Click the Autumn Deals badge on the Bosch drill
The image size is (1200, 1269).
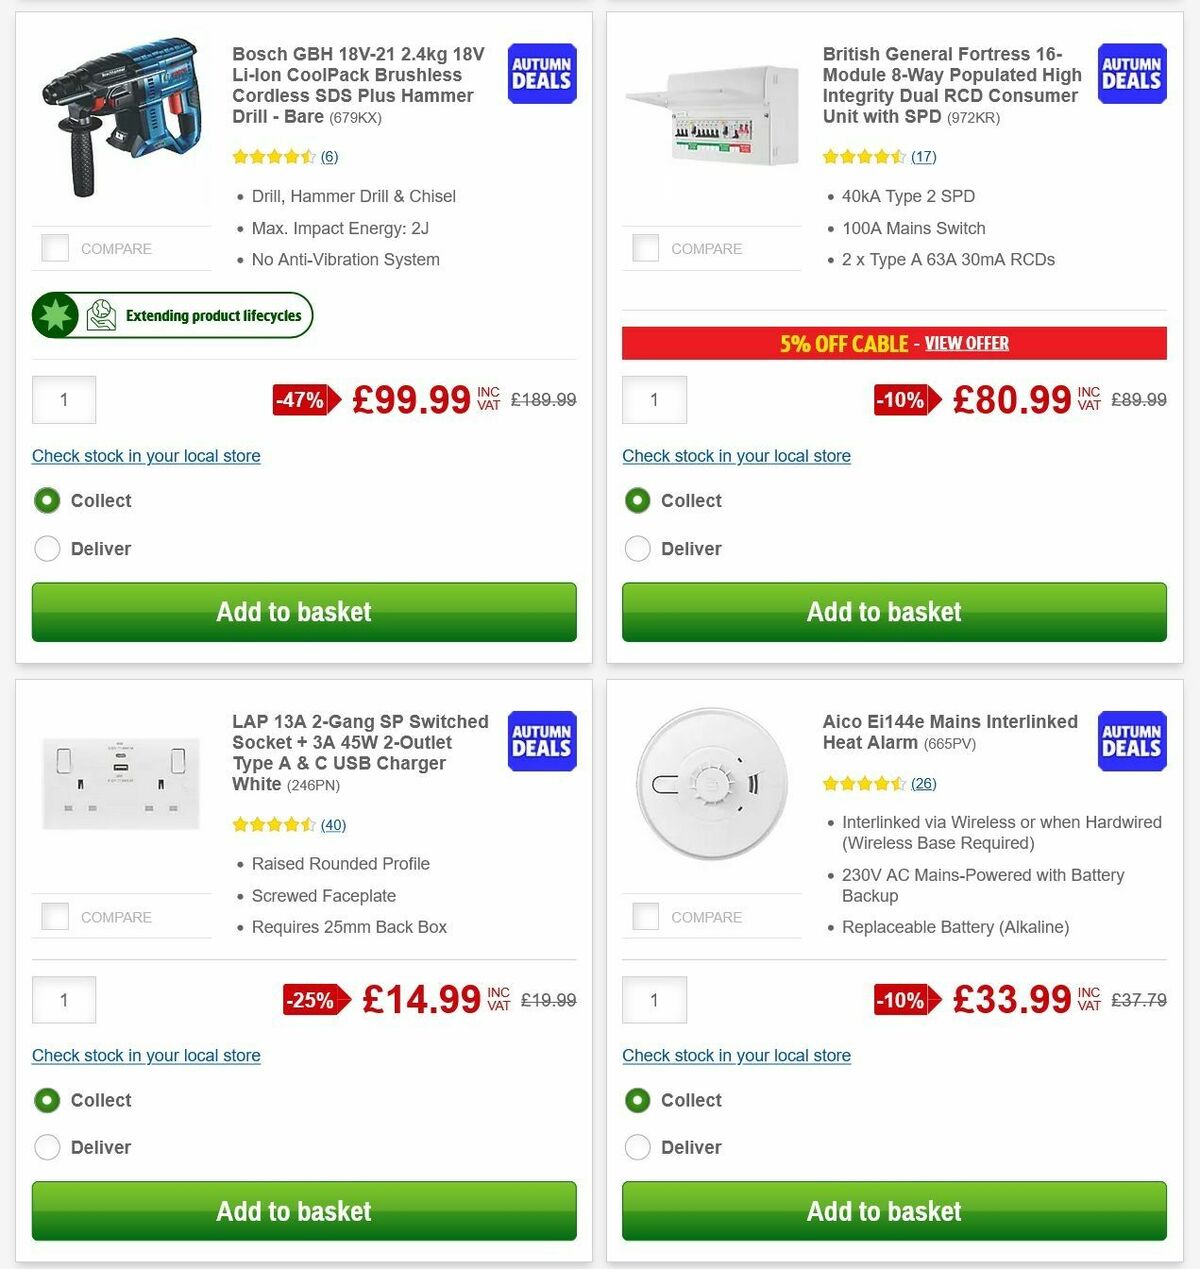[540, 73]
